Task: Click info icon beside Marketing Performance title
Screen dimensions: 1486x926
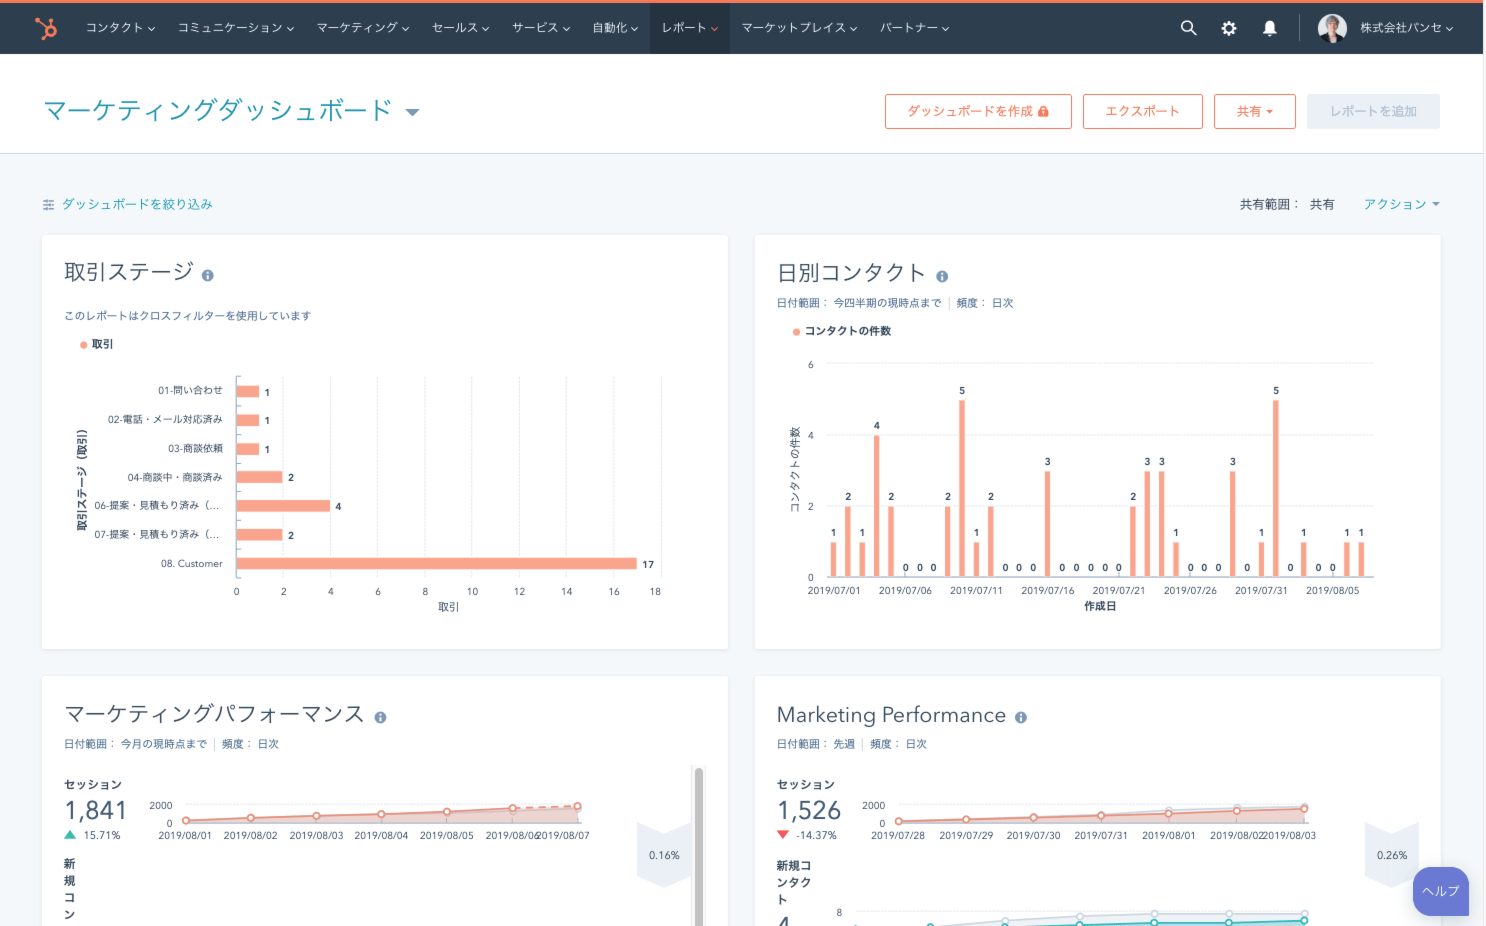Action: tap(1021, 717)
